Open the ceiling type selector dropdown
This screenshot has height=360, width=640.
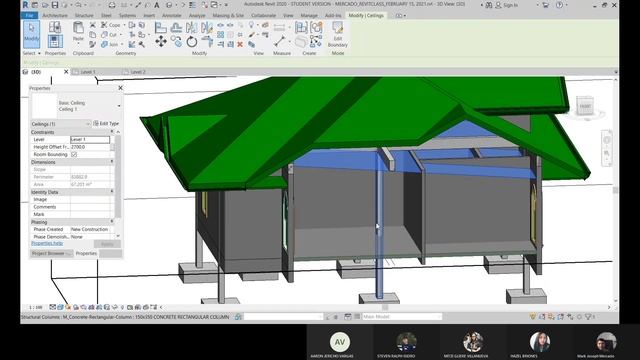pyautogui.click(x=119, y=106)
